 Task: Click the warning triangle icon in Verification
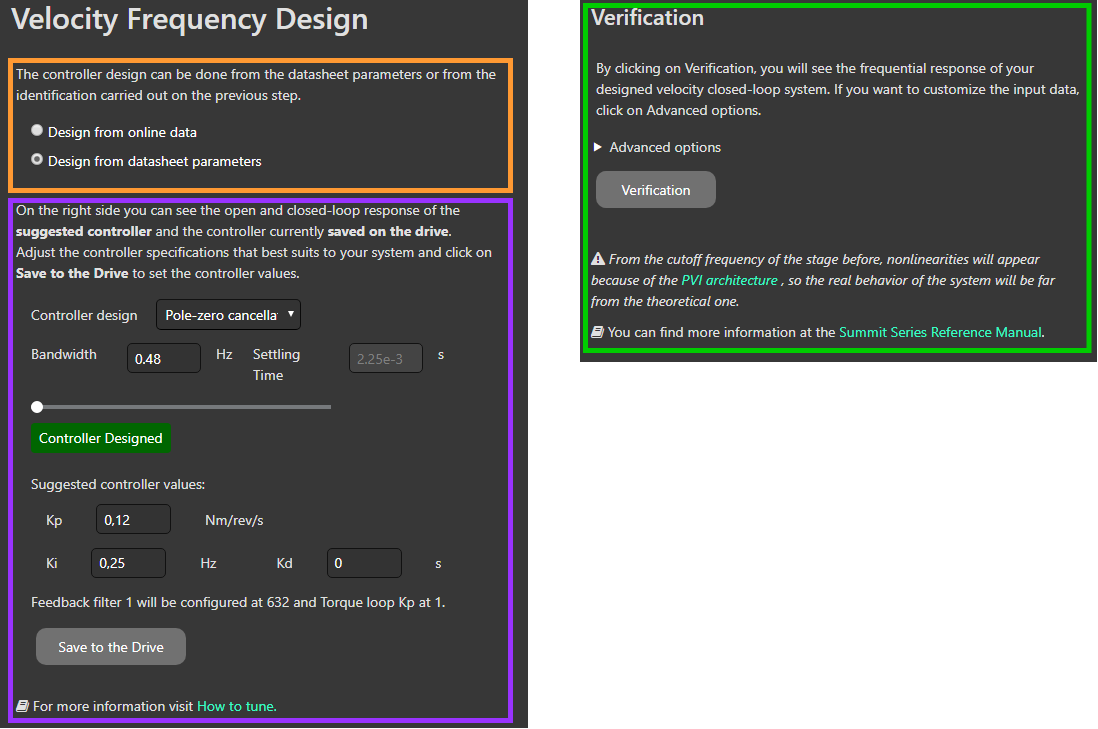click(x=597, y=259)
